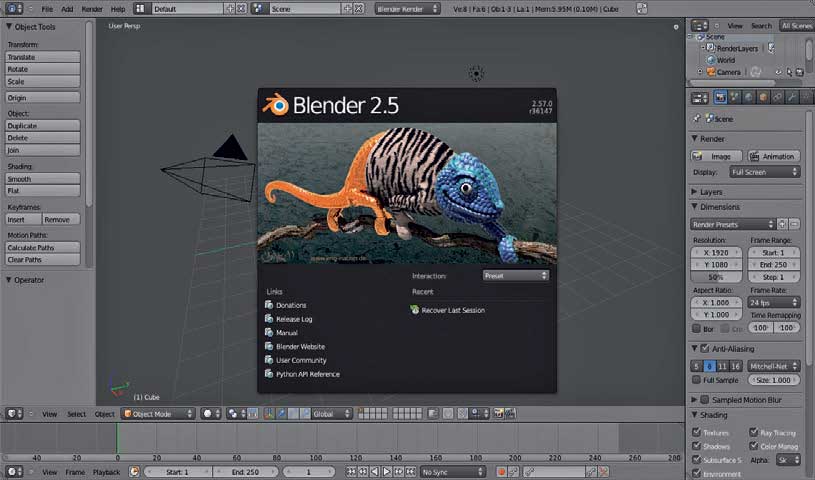The image size is (815, 480).
Task: Toggle the Subsurface Scattering checkbox
Action: pyautogui.click(x=696, y=460)
